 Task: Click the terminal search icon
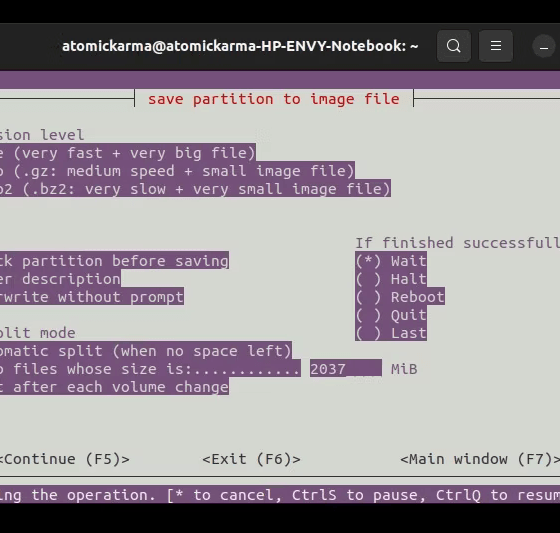coord(454,46)
